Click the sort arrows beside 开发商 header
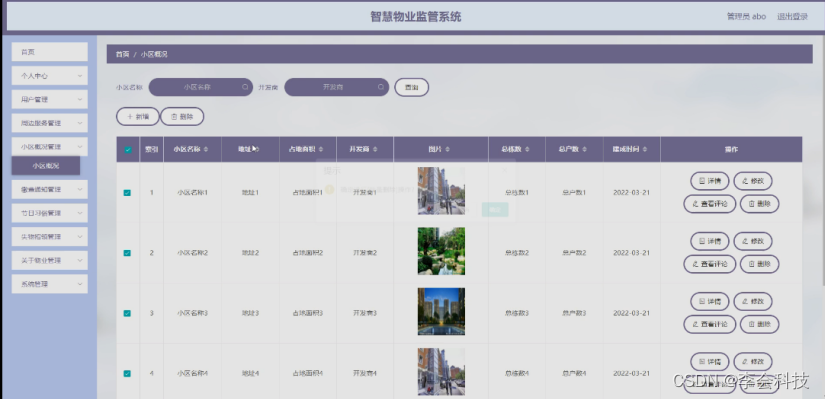825x399 pixels. click(x=375, y=149)
